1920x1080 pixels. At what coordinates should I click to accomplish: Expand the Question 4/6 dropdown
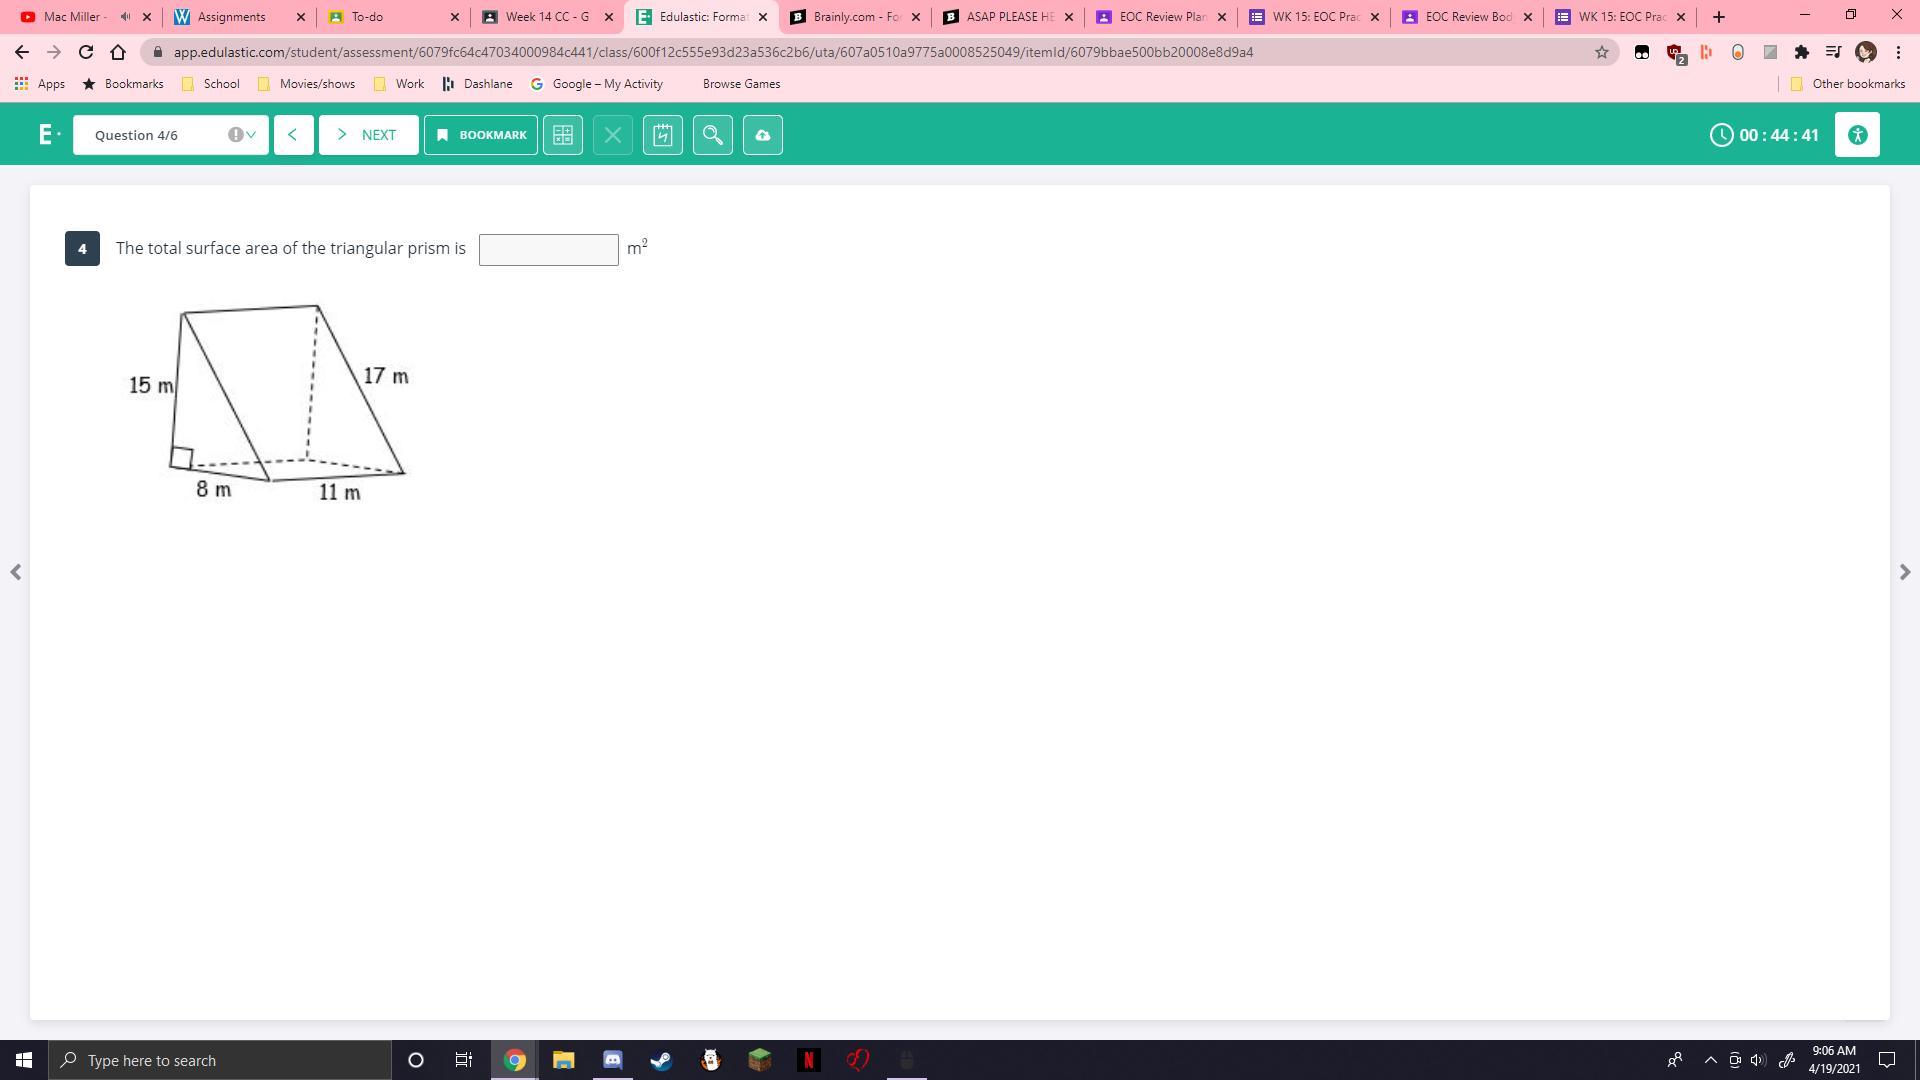[250, 135]
